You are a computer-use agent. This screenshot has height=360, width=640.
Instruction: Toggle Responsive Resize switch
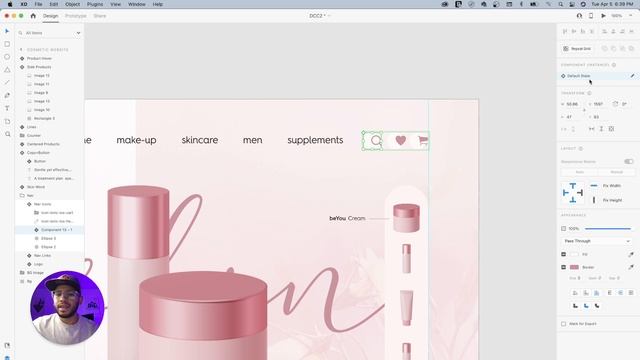point(629,162)
